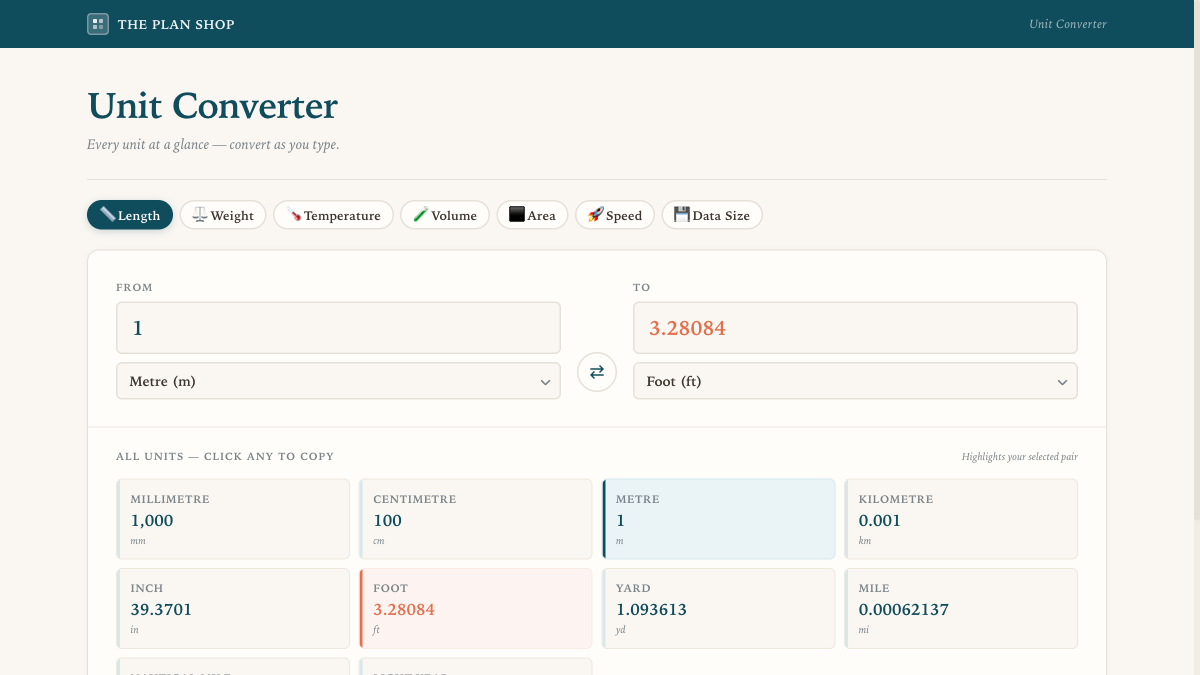The width and height of the screenshot is (1200, 675).
Task: Copy the Millimetre value card
Action: tap(233, 519)
